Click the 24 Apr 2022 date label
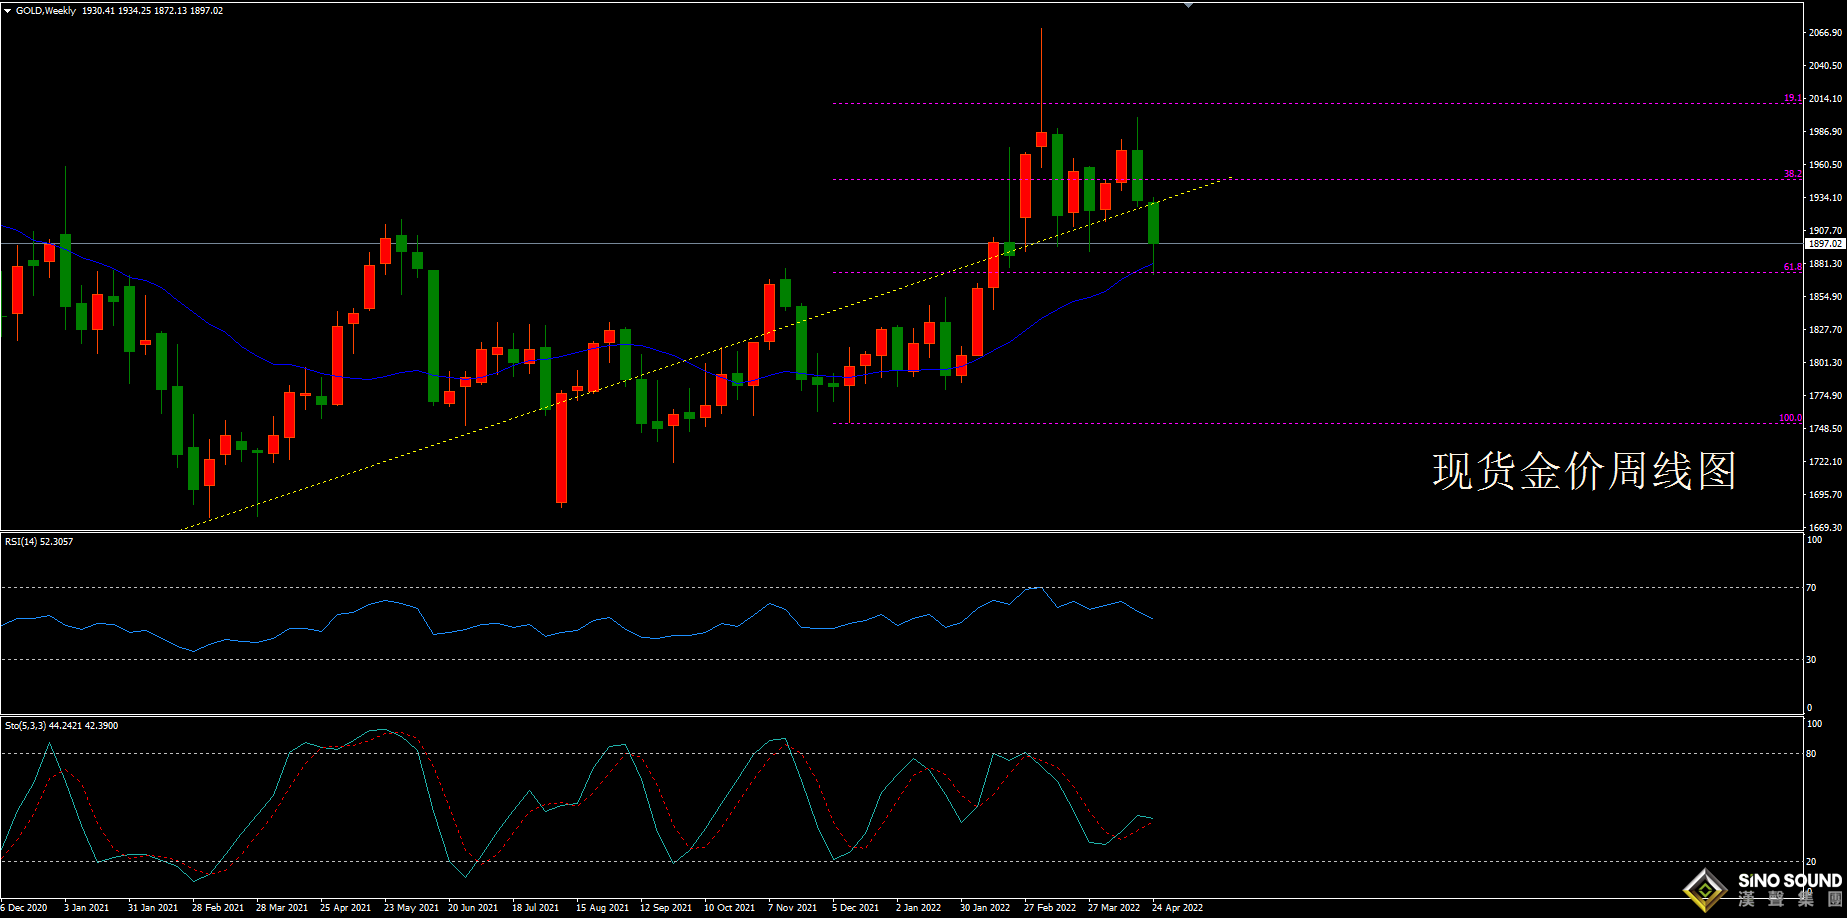 click(x=1177, y=908)
